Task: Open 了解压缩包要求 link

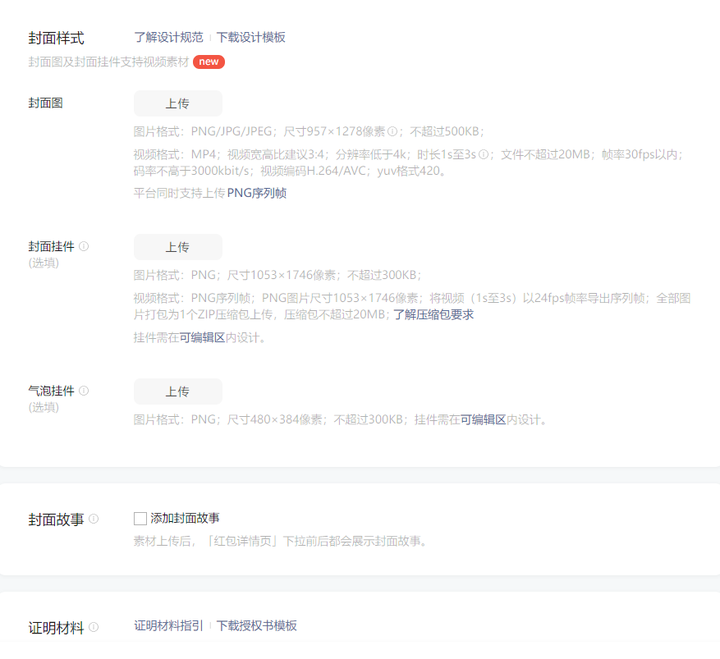Action: pyautogui.click(x=433, y=315)
